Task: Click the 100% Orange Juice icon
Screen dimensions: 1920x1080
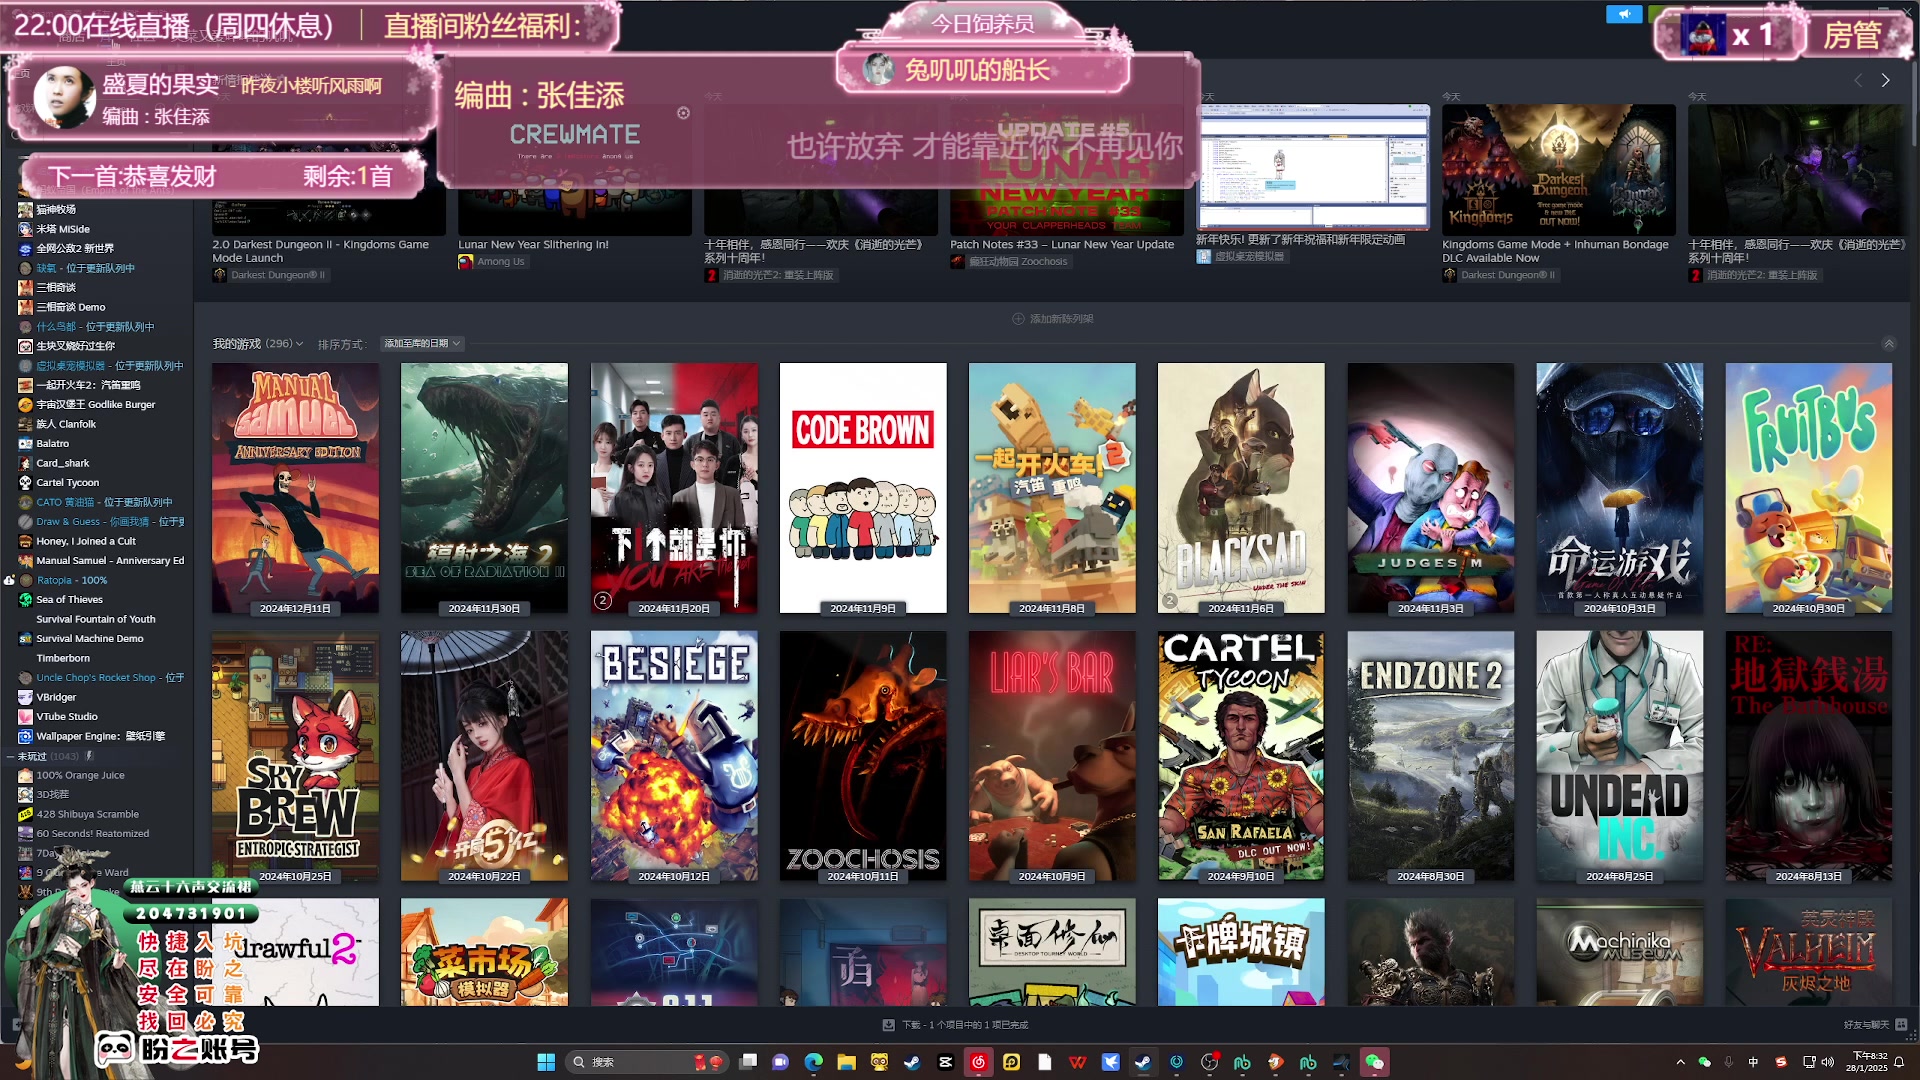Action: click(x=26, y=776)
